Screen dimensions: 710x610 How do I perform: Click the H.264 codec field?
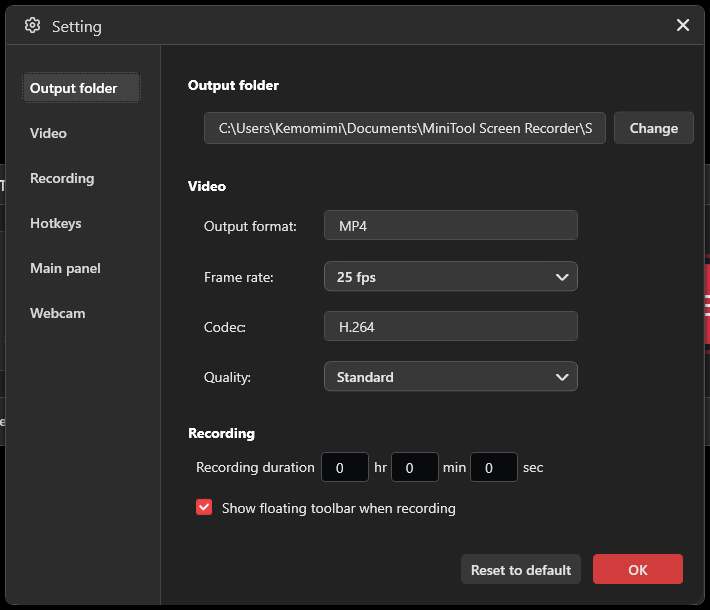coord(450,326)
